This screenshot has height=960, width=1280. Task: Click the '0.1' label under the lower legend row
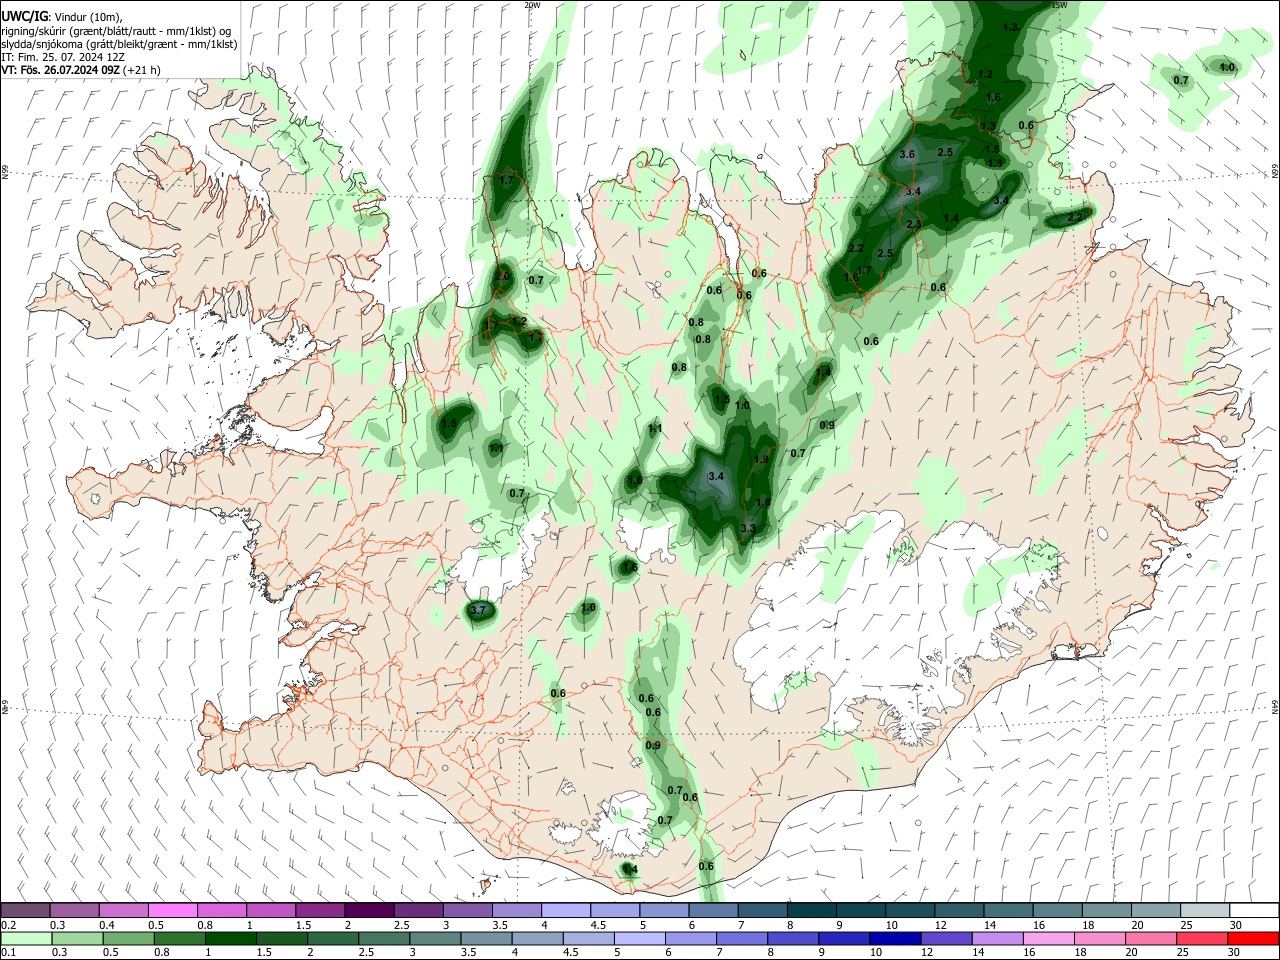[9, 953]
